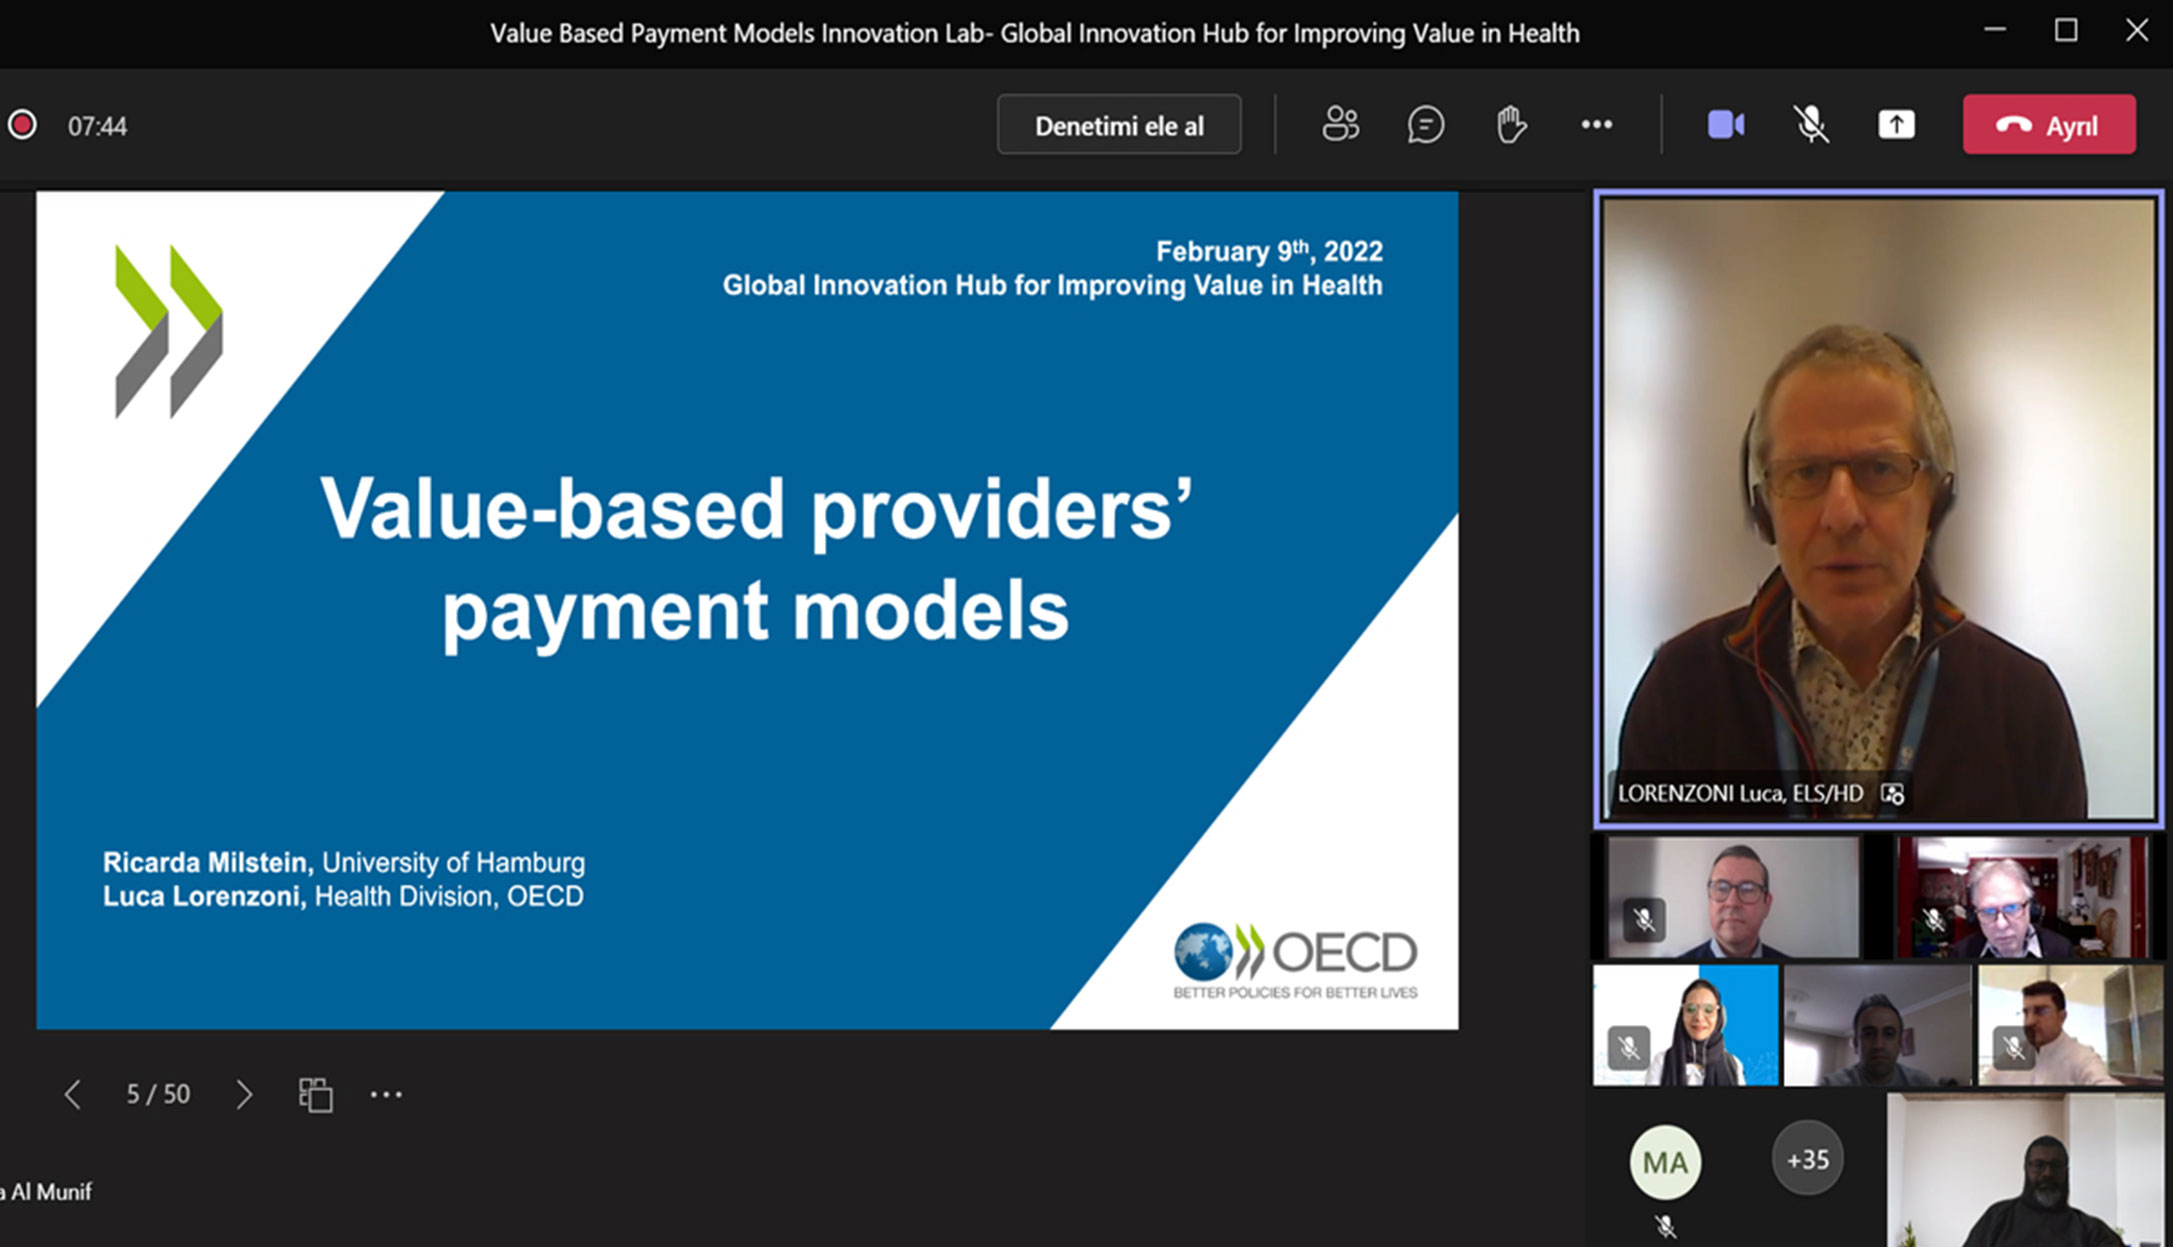This screenshot has width=2173, height=1247.
Task: Click Luca Lorenzoni's main video tile
Action: pos(1878,500)
